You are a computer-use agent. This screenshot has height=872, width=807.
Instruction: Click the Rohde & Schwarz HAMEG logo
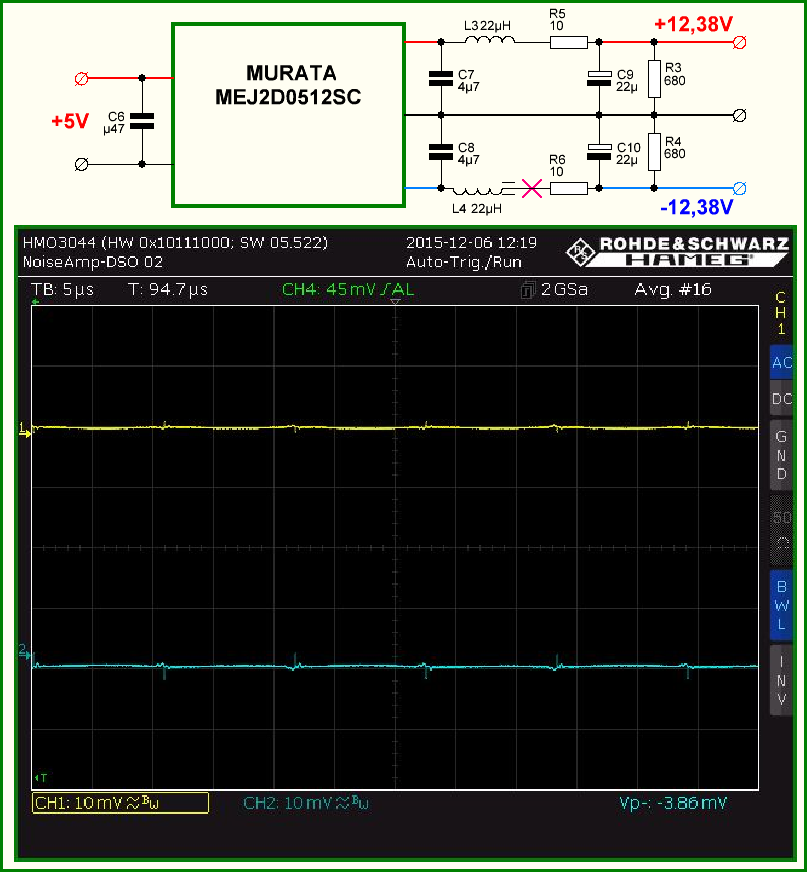[x=677, y=252]
